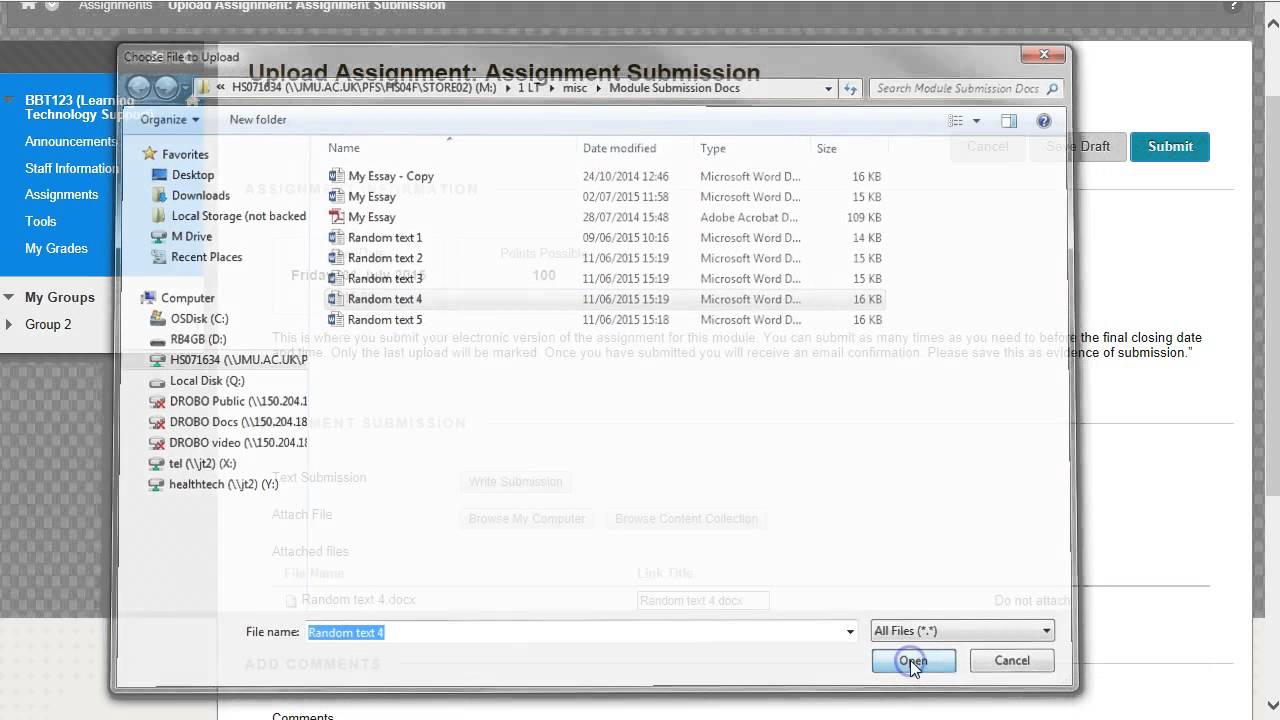Toggle the preview pane icon
Screen dimensions: 1280x720
click(x=1009, y=121)
